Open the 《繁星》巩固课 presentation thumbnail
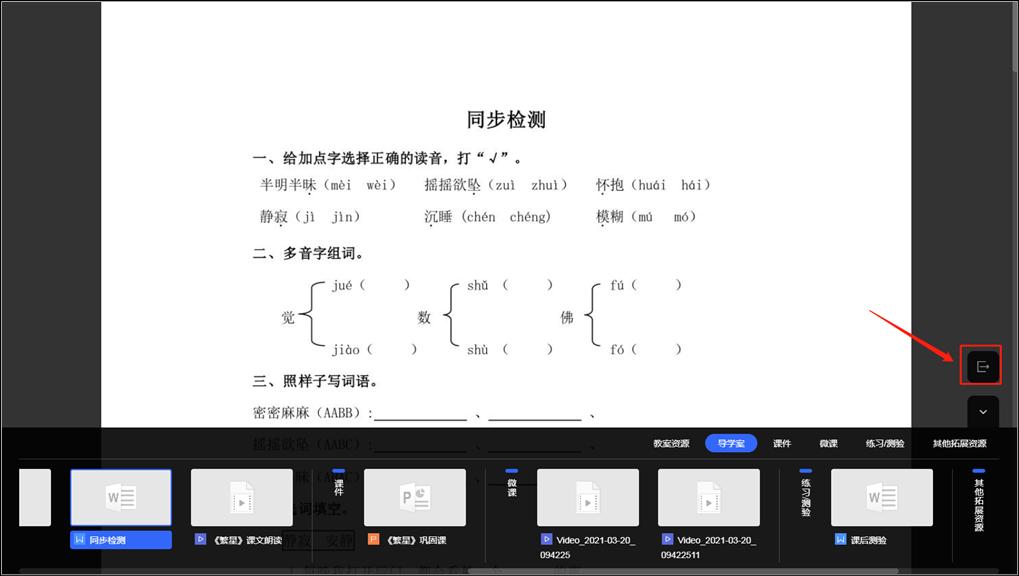Viewport: 1019px width, 576px height. tap(415, 497)
